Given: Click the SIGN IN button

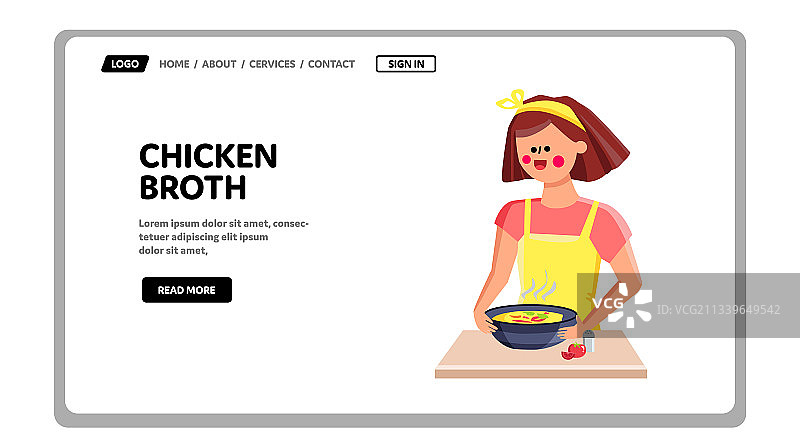Looking at the screenshot, I should point(406,64).
